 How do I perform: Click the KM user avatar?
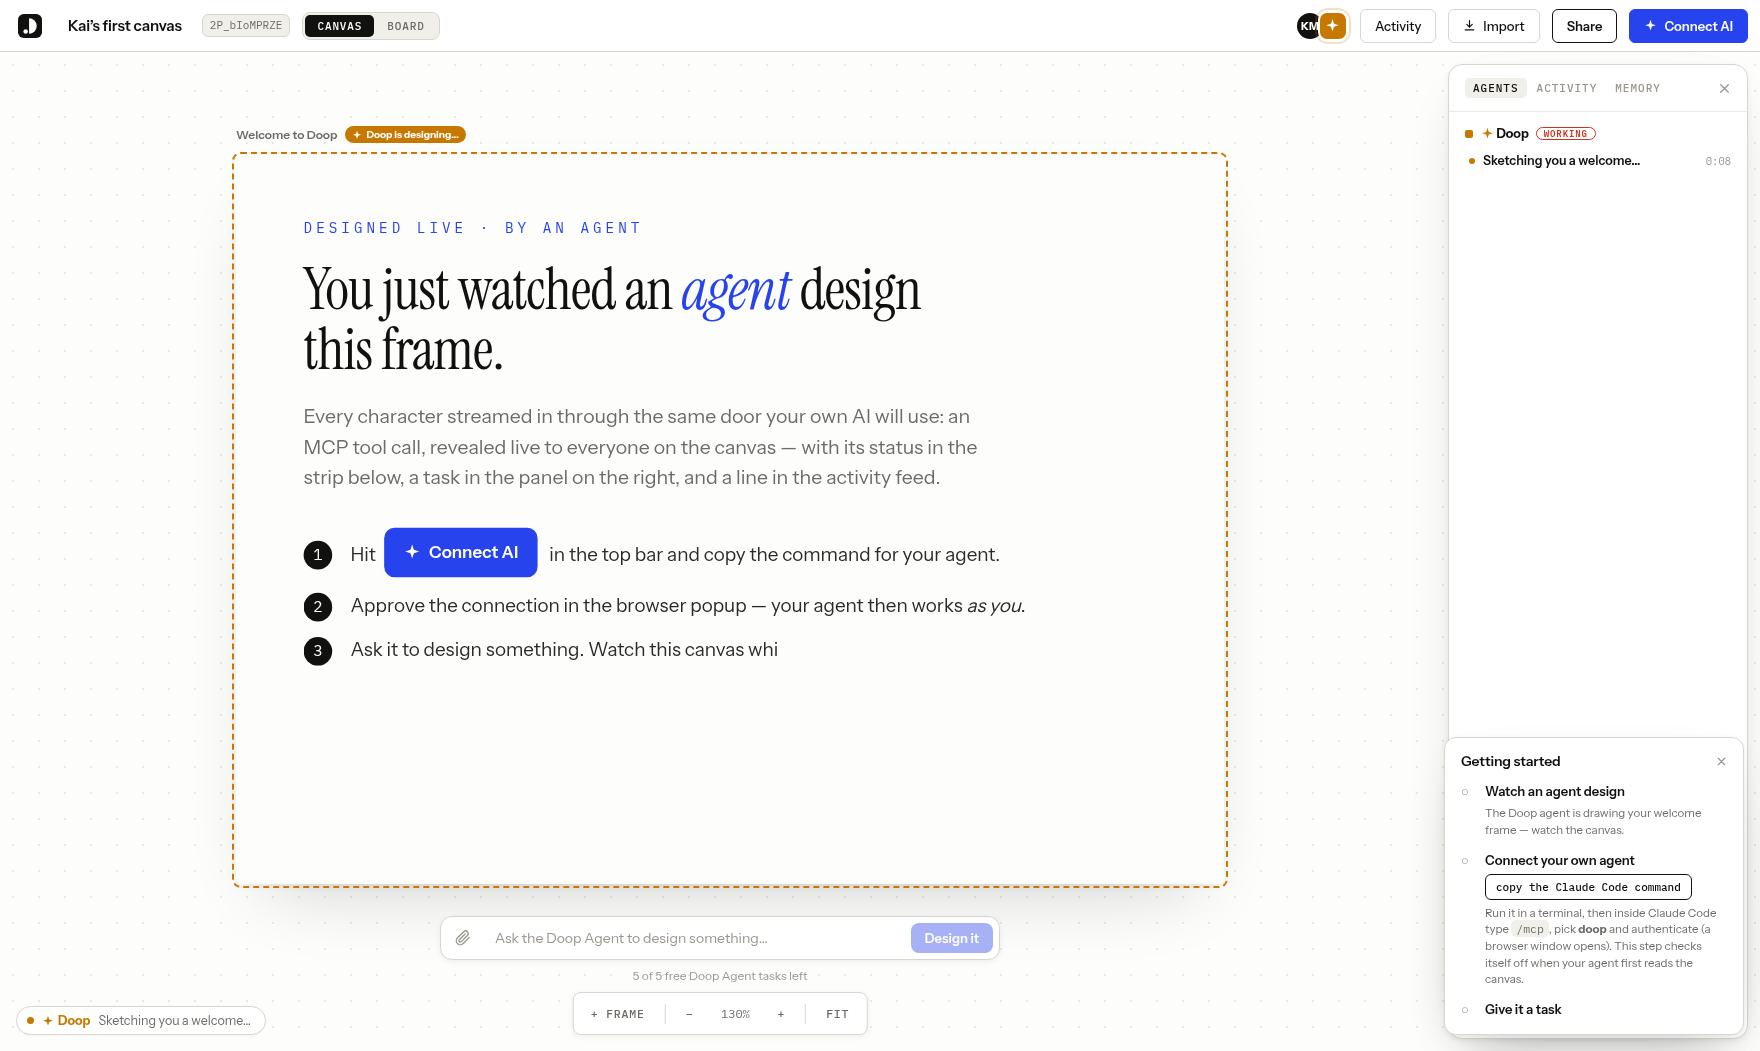coord(1308,26)
